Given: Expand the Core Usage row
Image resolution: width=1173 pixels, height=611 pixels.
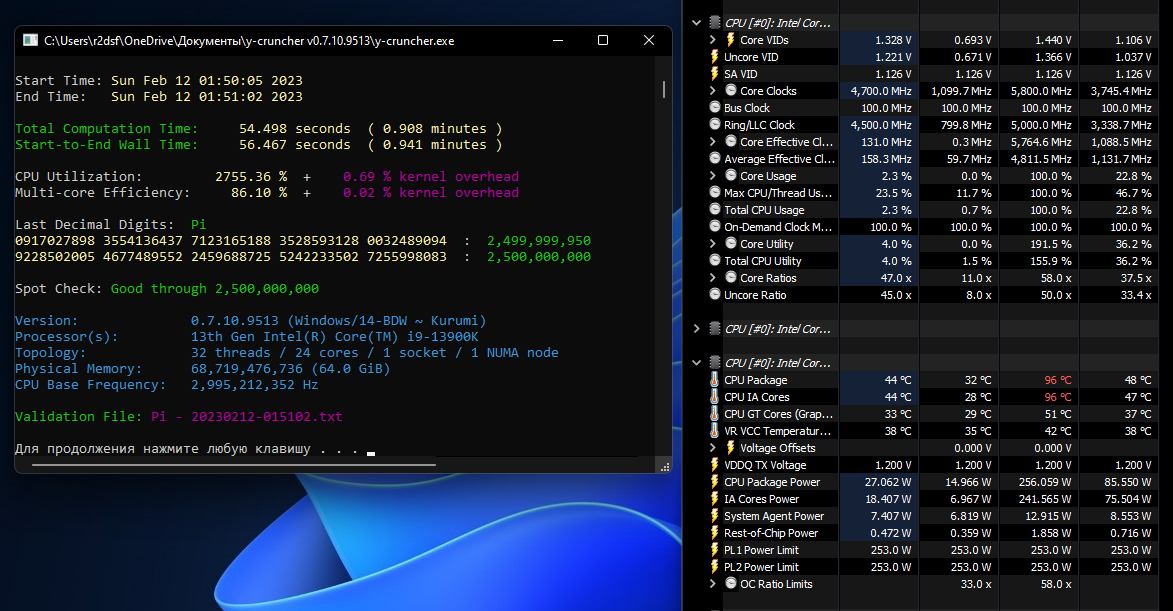Looking at the screenshot, I should [713, 176].
